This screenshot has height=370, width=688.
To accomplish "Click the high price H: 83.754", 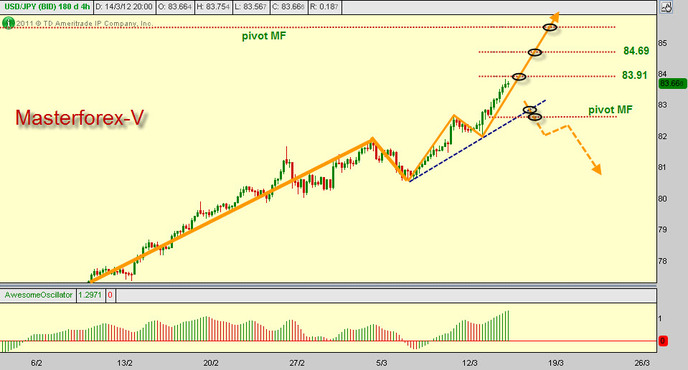I will tap(213, 7).
